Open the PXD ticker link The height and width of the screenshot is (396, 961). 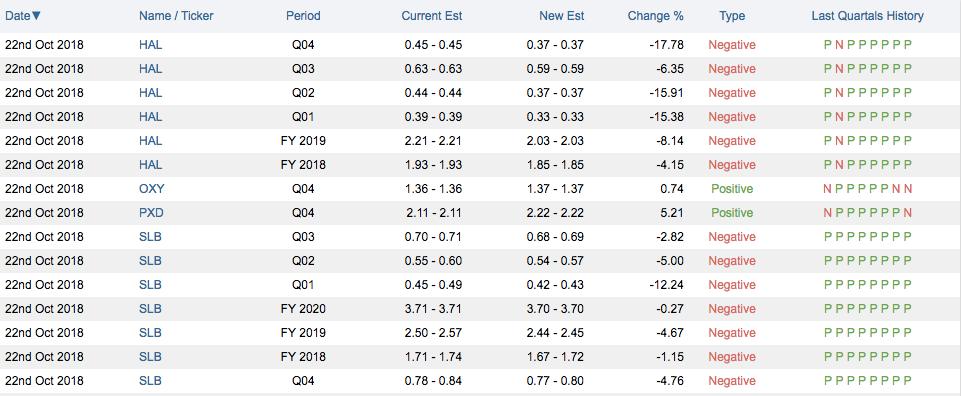(x=151, y=213)
